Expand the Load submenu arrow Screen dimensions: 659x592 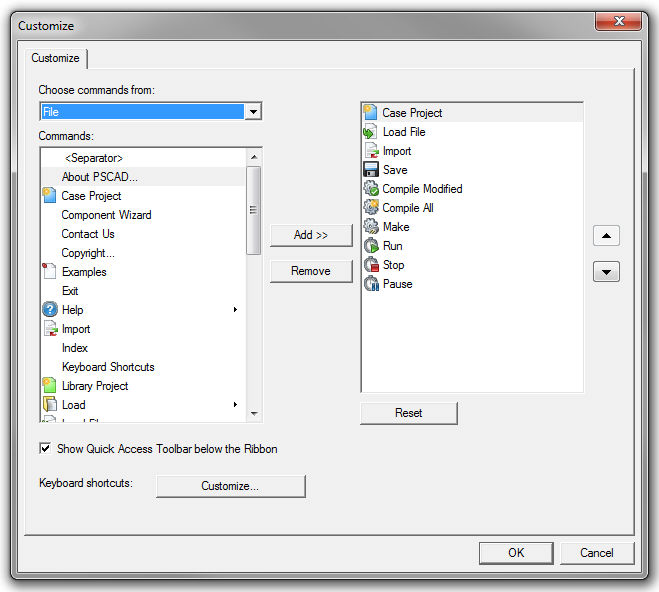236,405
